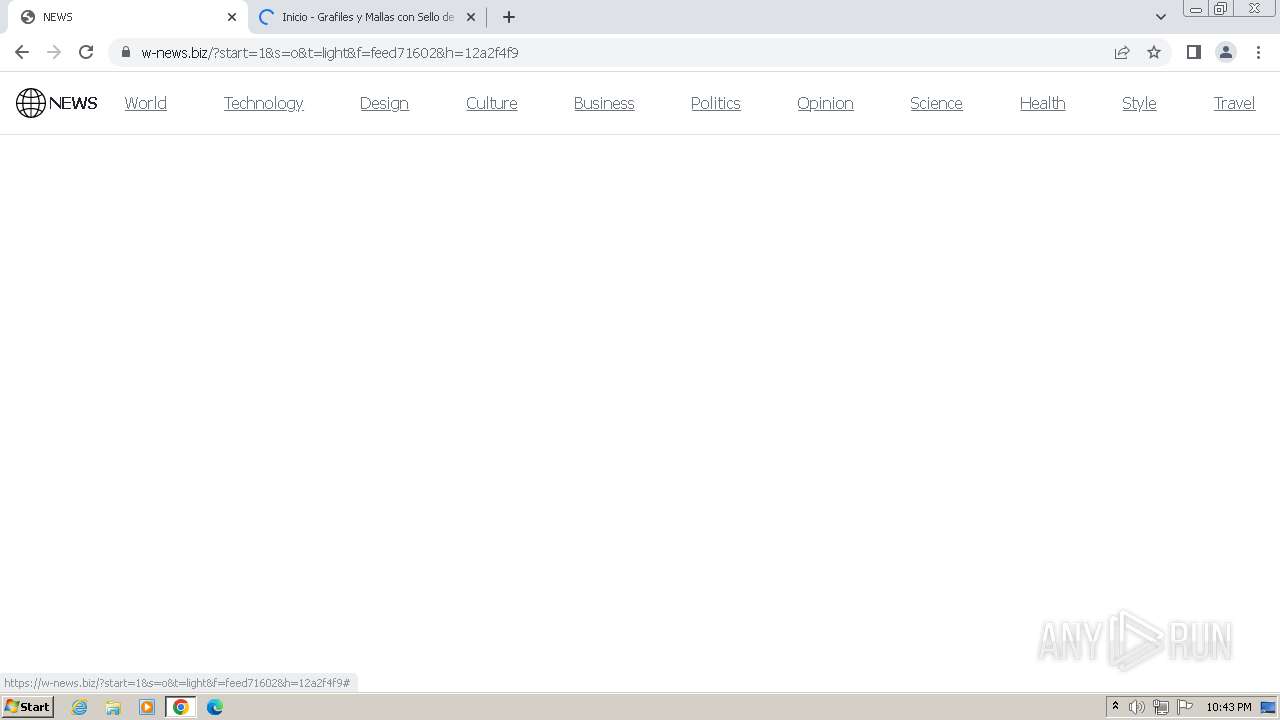The height and width of the screenshot is (720, 1280).
Task: Open Windows Media Player from the taskbar
Action: click(x=147, y=707)
